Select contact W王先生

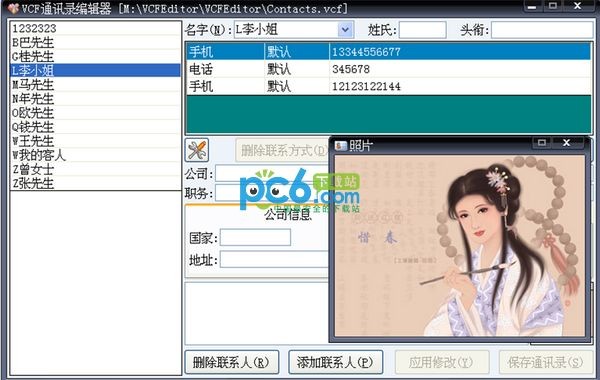pos(96,141)
